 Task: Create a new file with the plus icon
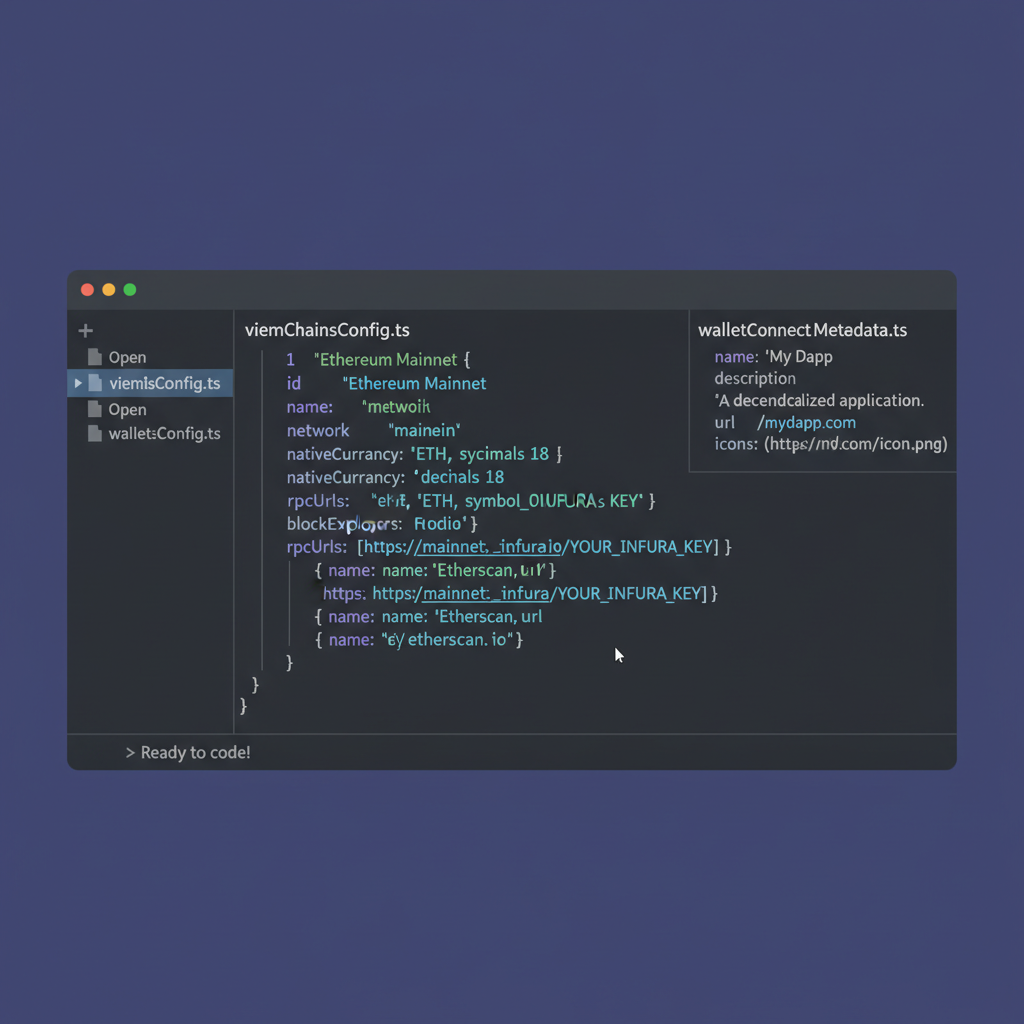[x=85, y=330]
